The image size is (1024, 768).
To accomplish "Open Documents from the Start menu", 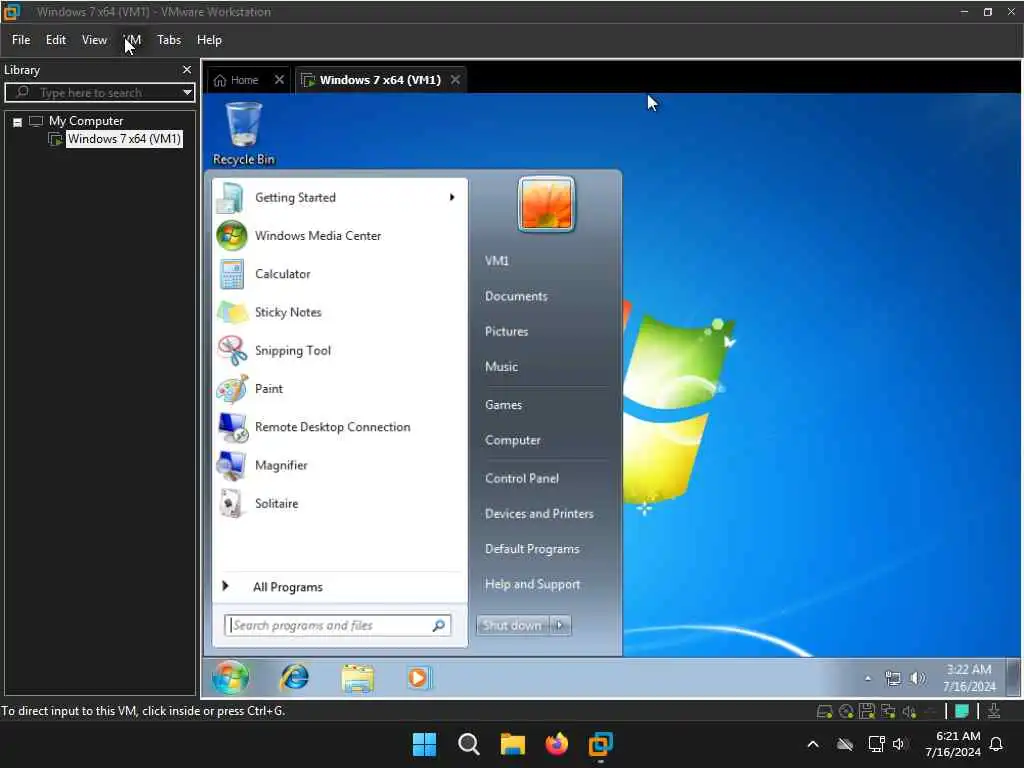I will pyautogui.click(x=516, y=296).
